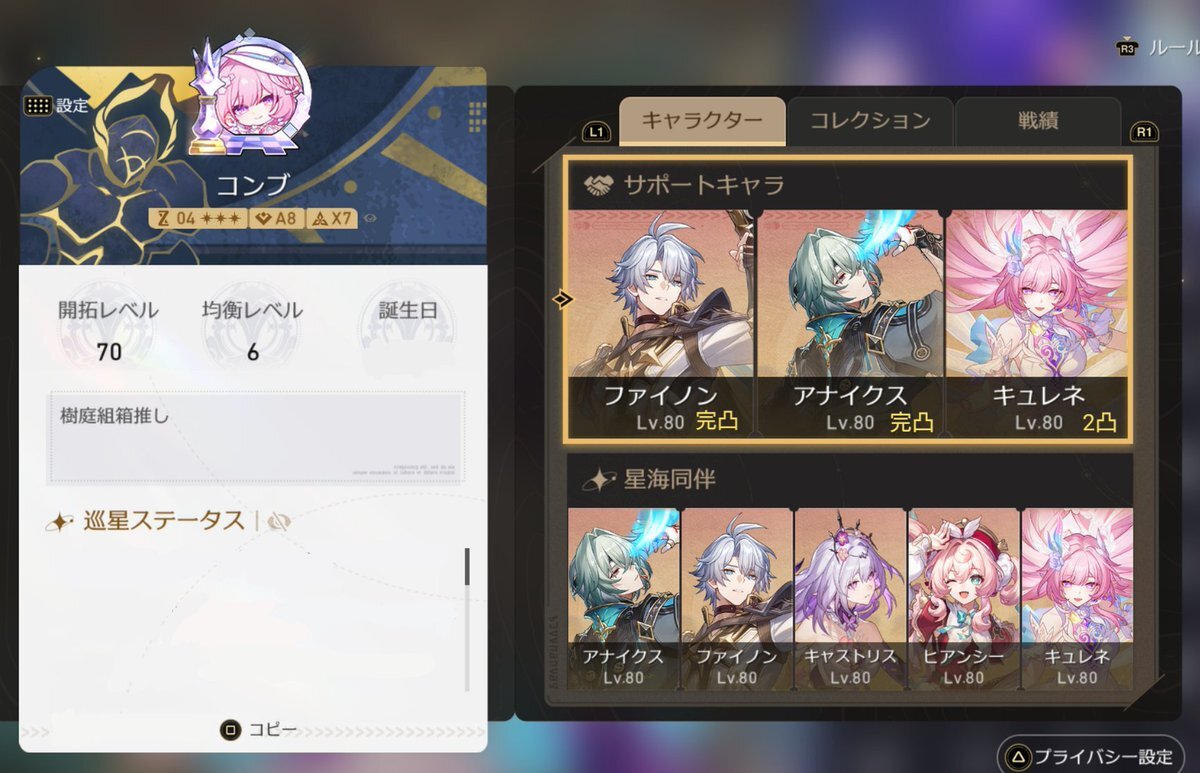This screenshot has height=773, width=1200.
Task: Toggle the eye icon beside badge row
Action: click(x=370, y=217)
